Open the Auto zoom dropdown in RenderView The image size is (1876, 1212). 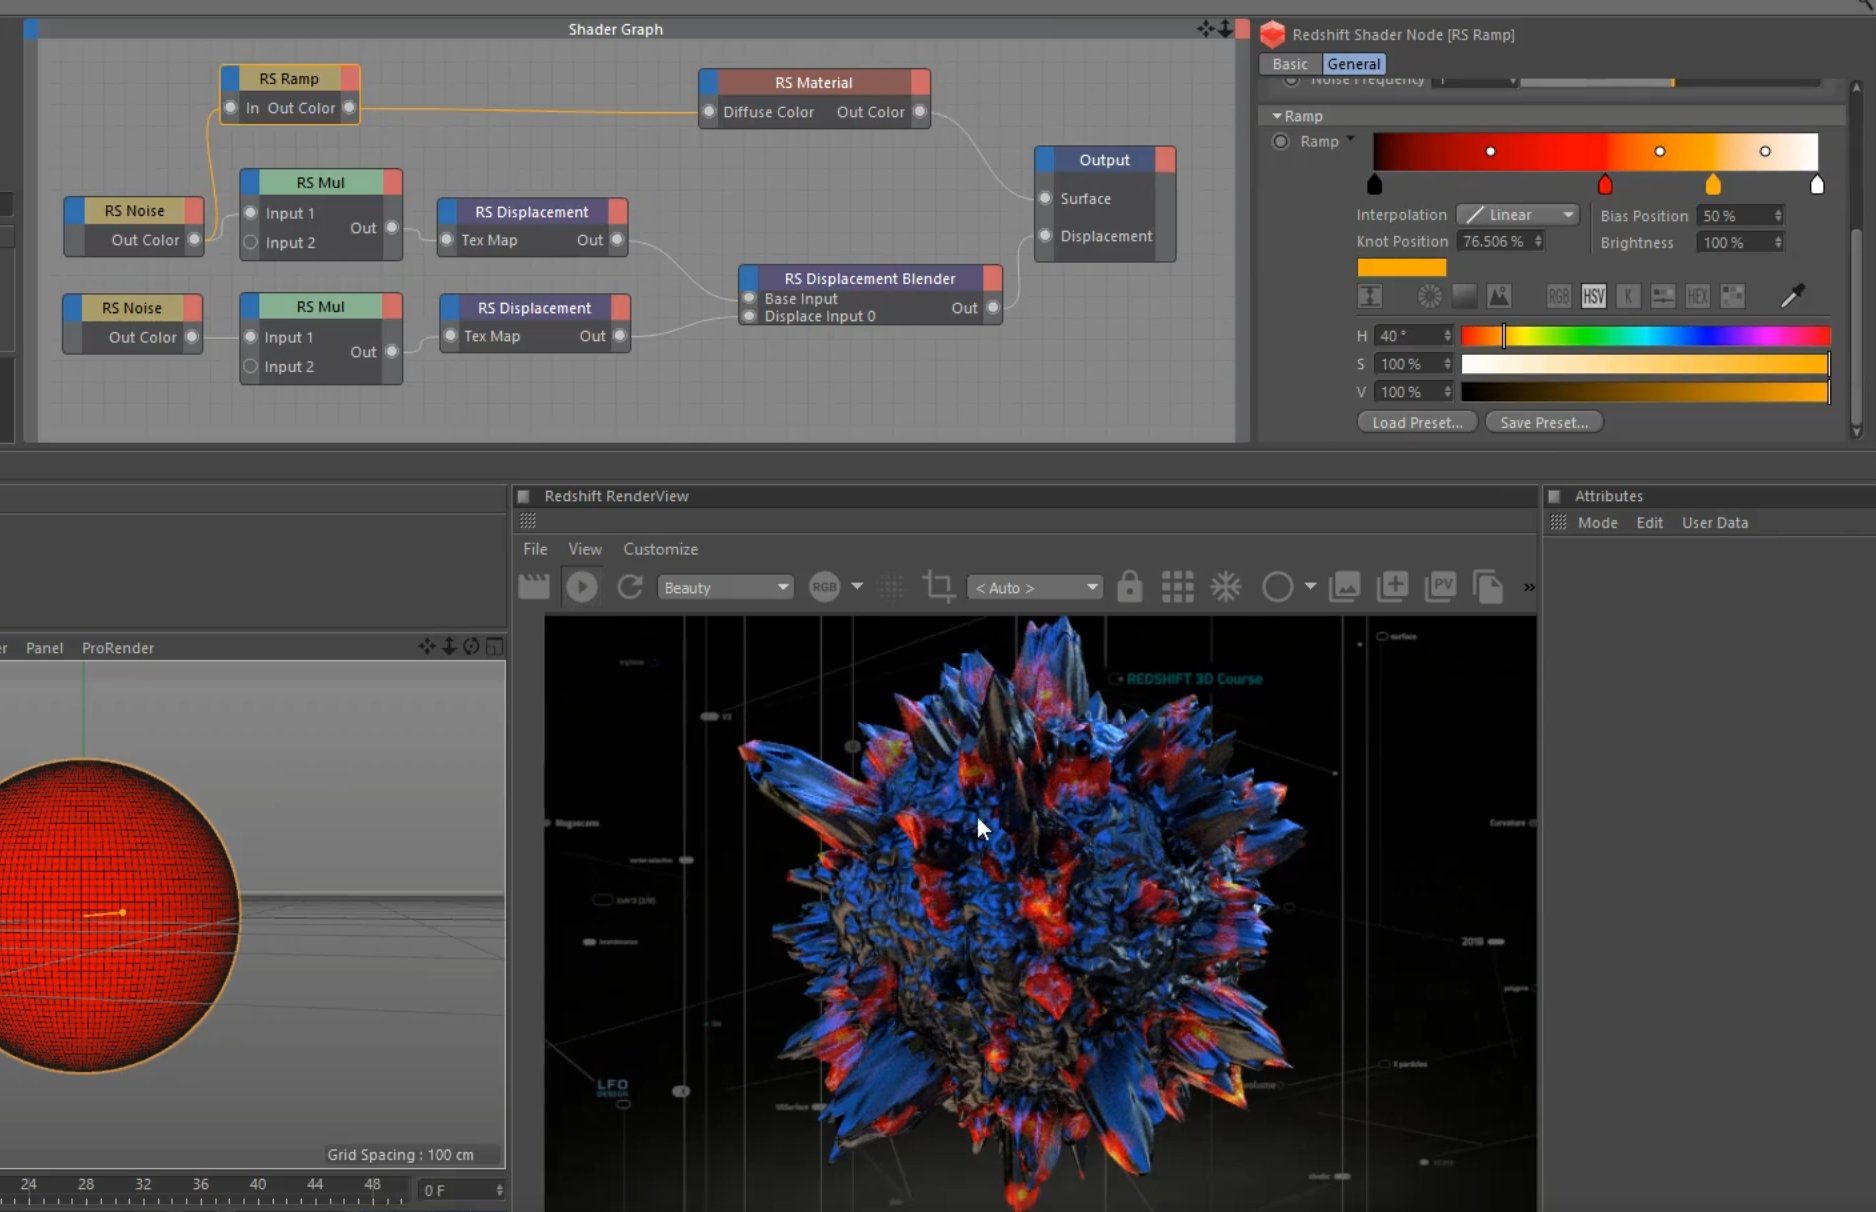click(1035, 587)
